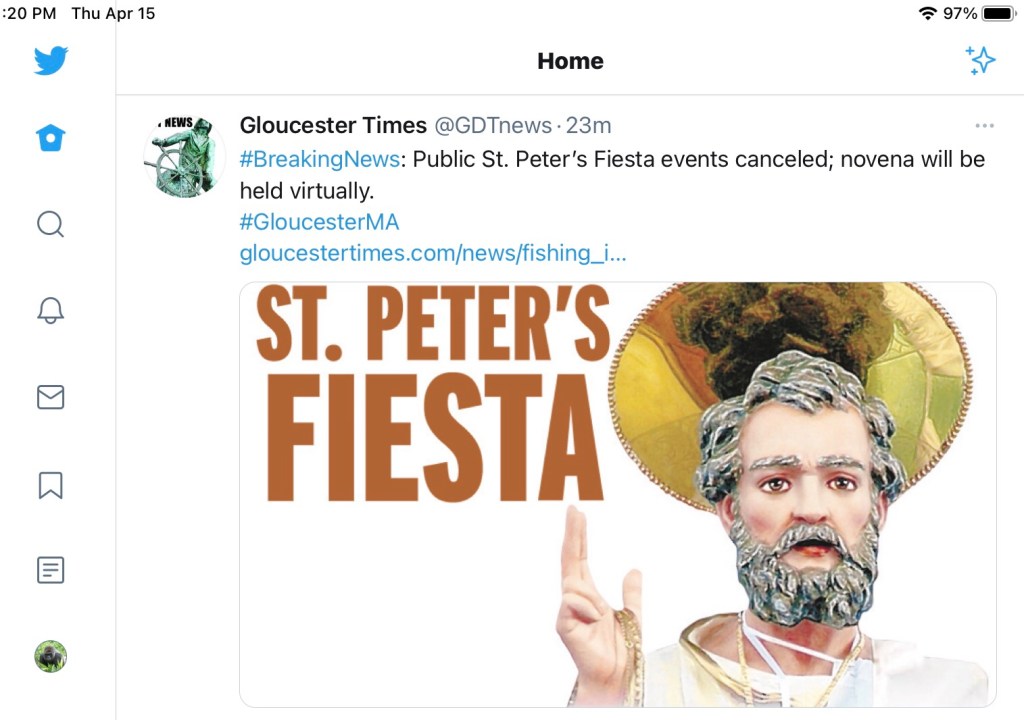1024x720 pixels.
Task: Go to the Home timeline icon
Action: (51, 138)
